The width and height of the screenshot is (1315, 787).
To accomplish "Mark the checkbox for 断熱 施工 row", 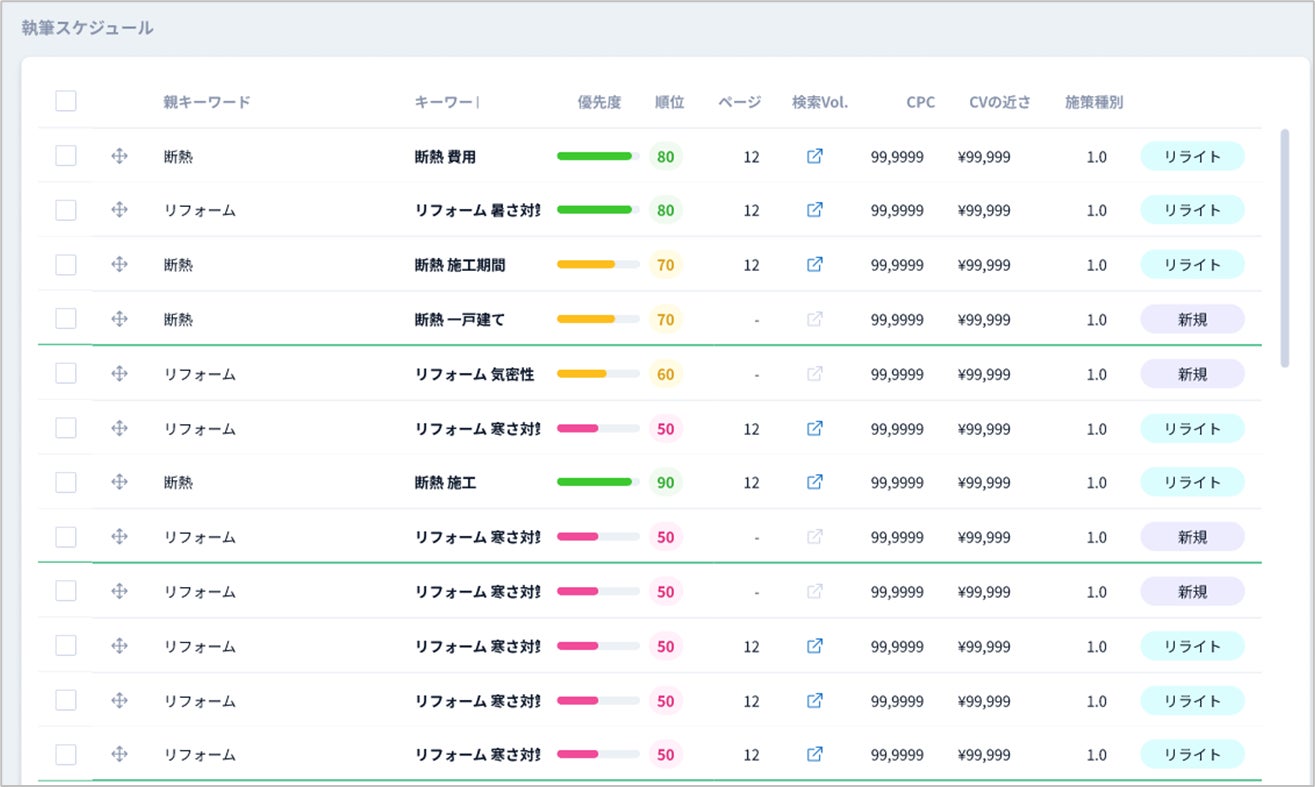I will pos(66,482).
